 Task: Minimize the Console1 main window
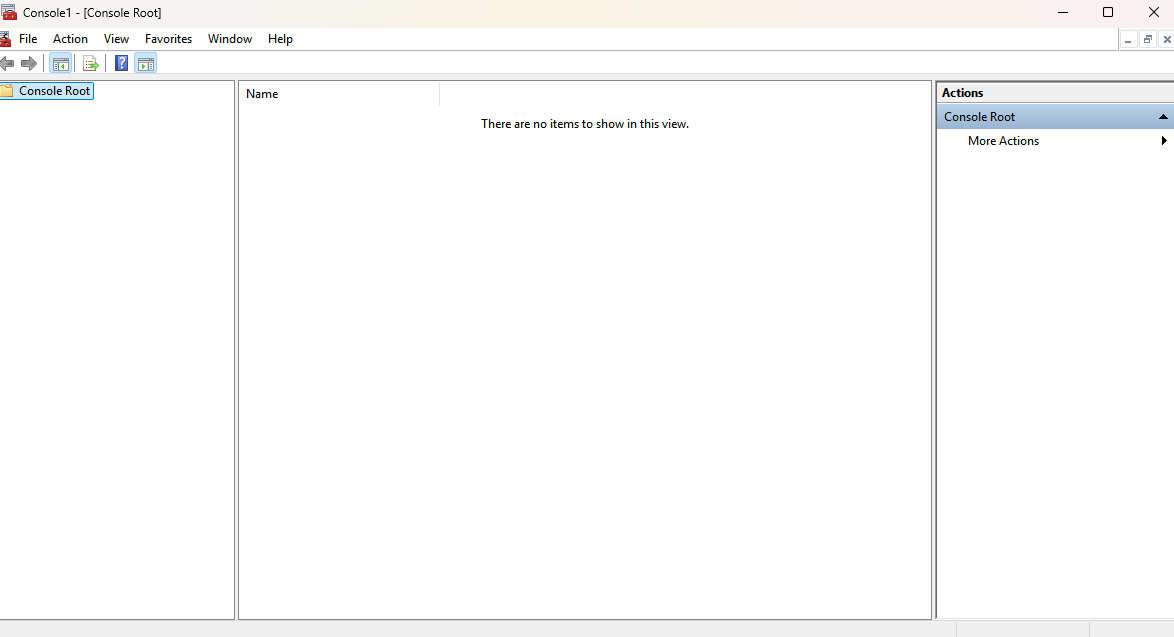point(1063,12)
